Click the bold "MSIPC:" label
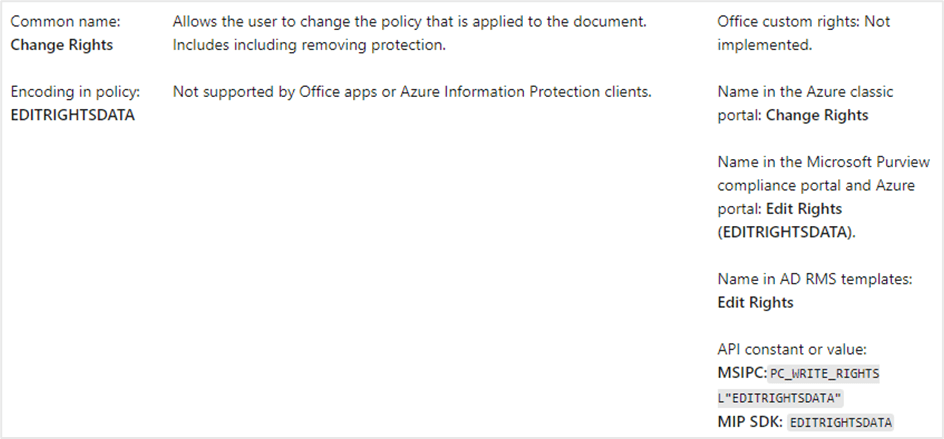 pos(741,373)
